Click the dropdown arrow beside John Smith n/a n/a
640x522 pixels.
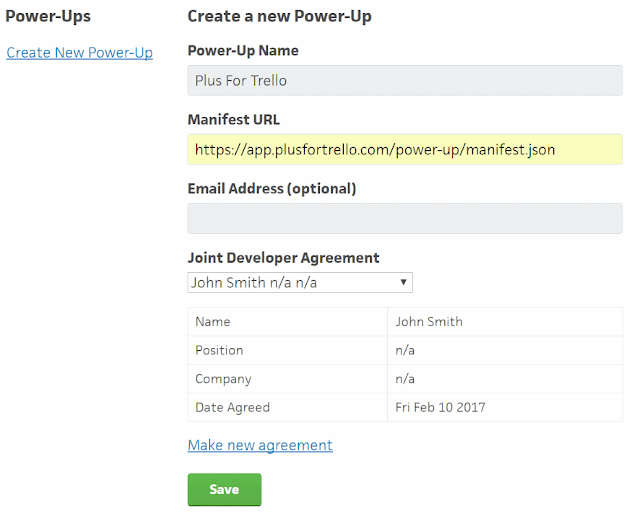(x=403, y=282)
